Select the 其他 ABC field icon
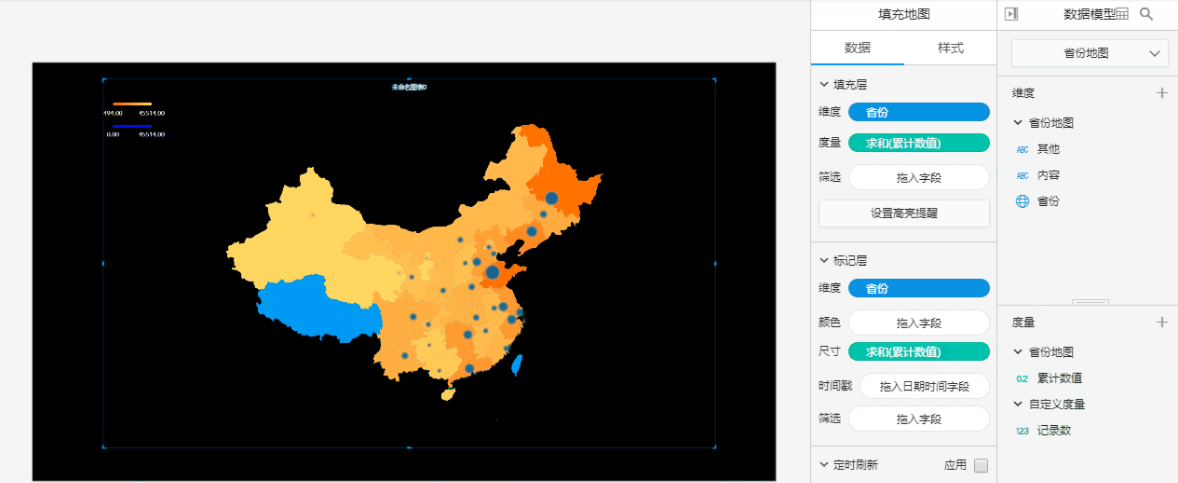The width and height of the screenshot is (1178, 483). (x=1022, y=149)
